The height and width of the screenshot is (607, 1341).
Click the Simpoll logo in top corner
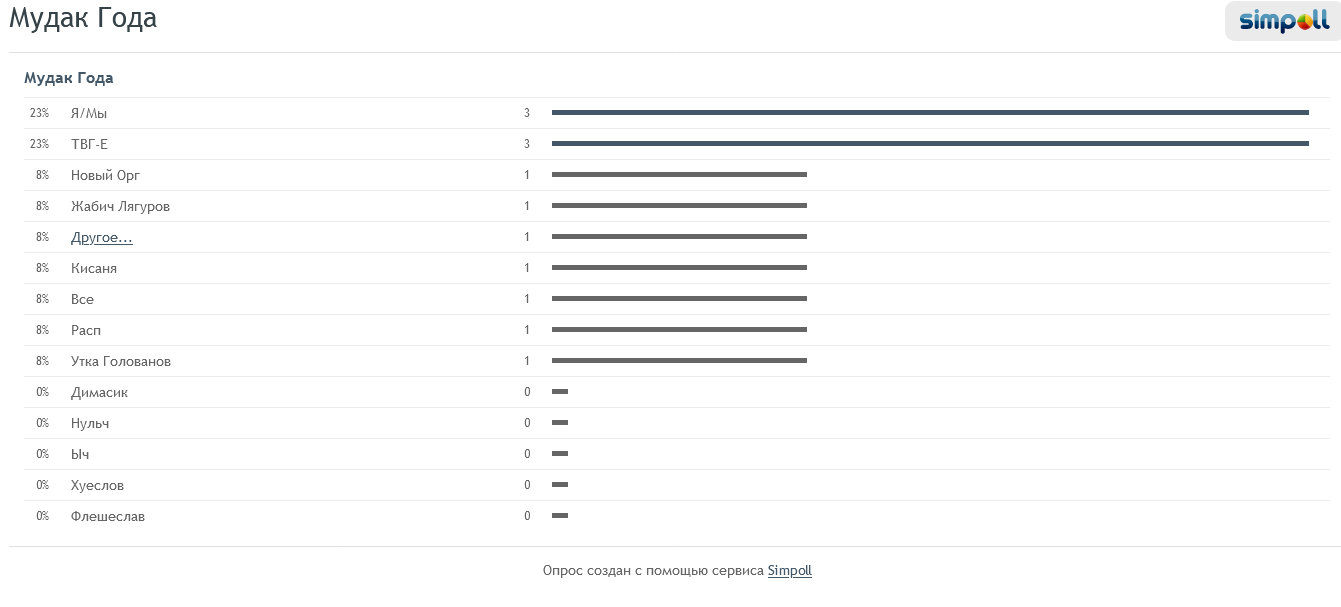(1283, 20)
